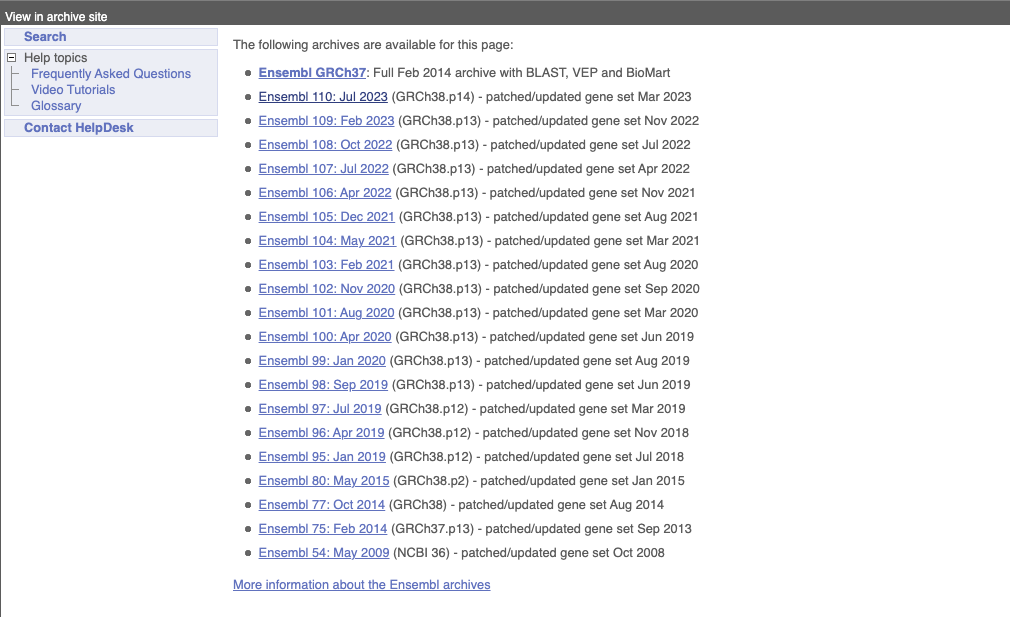The width and height of the screenshot is (1010, 617).
Task: Open Ensembl GRCh37 archive link
Action: point(312,73)
